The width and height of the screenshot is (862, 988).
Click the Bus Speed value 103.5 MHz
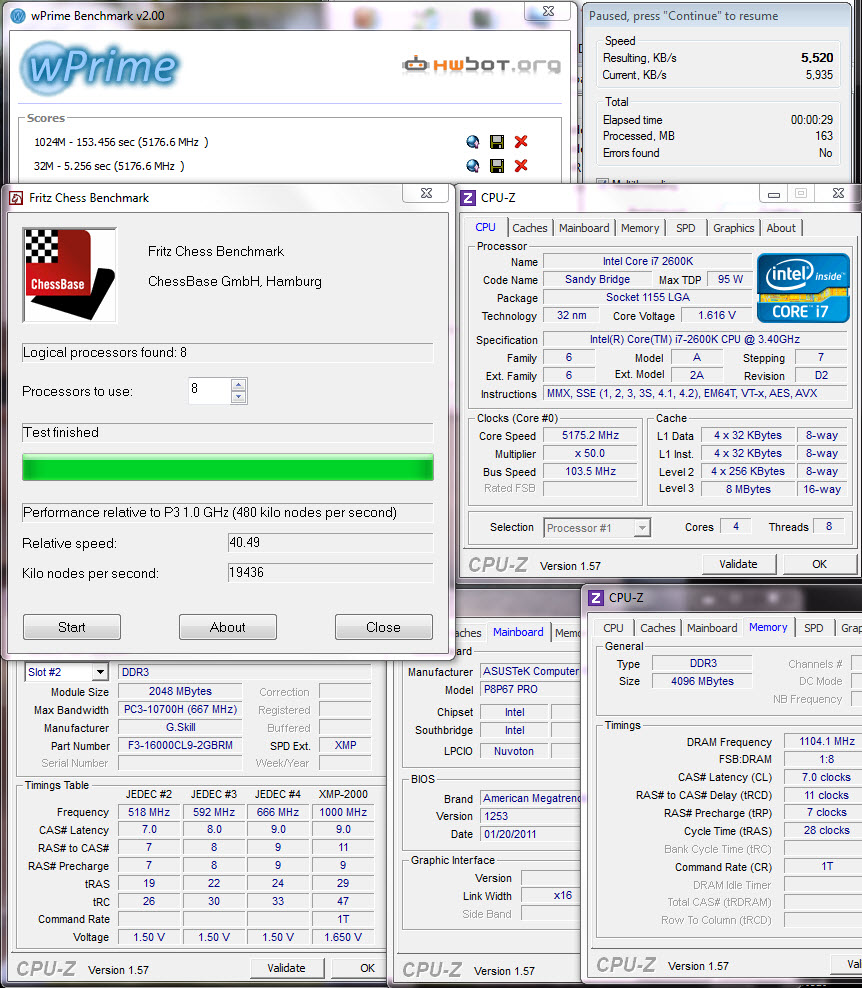(590, 471)
